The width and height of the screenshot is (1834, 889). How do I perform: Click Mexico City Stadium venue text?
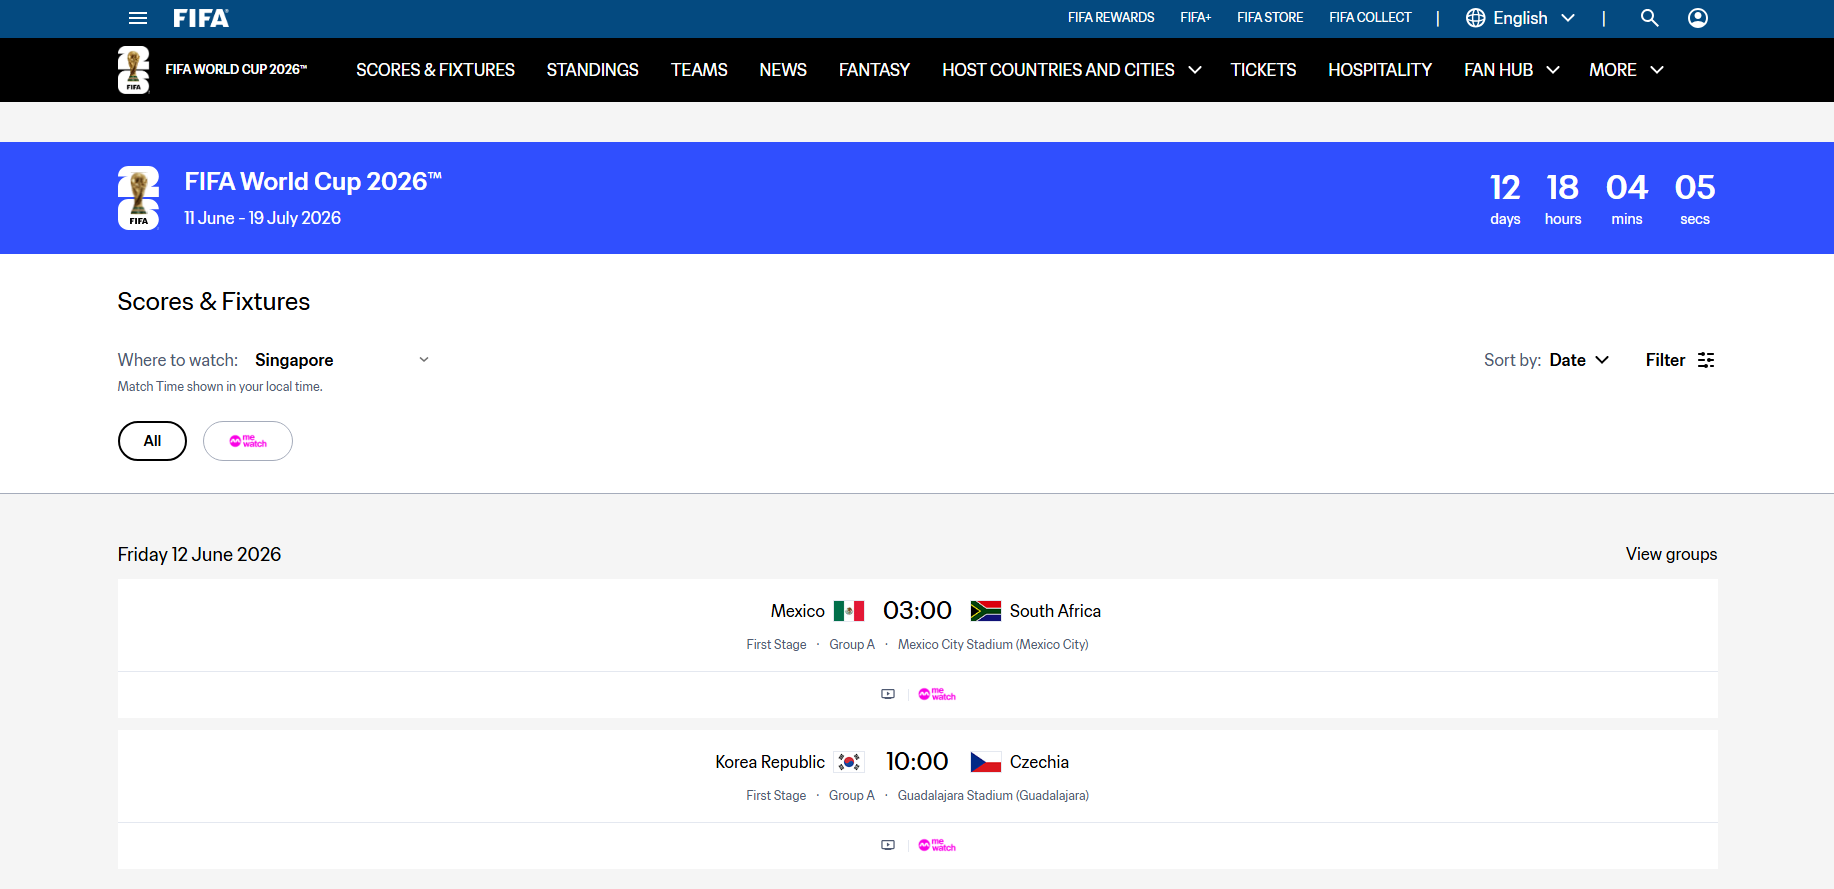click(993, 645)
